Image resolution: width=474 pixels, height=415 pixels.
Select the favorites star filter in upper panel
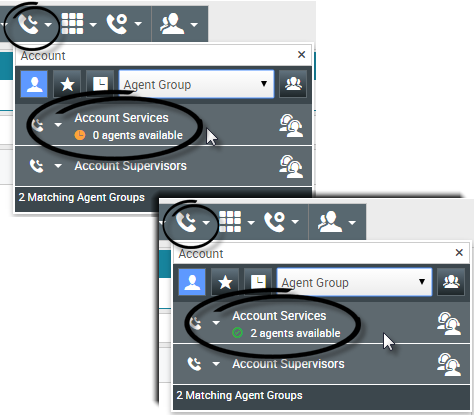[x=67, y=84]
